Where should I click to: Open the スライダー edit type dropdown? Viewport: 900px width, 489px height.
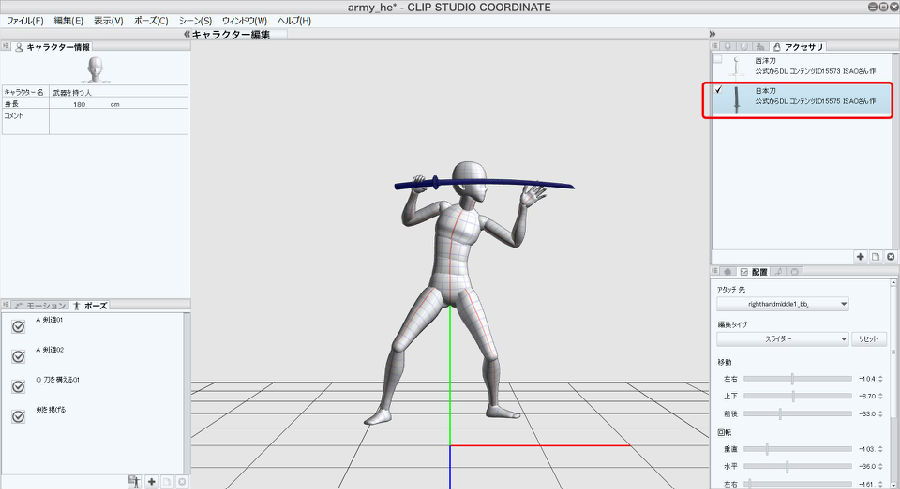click(x=782, y=339)
